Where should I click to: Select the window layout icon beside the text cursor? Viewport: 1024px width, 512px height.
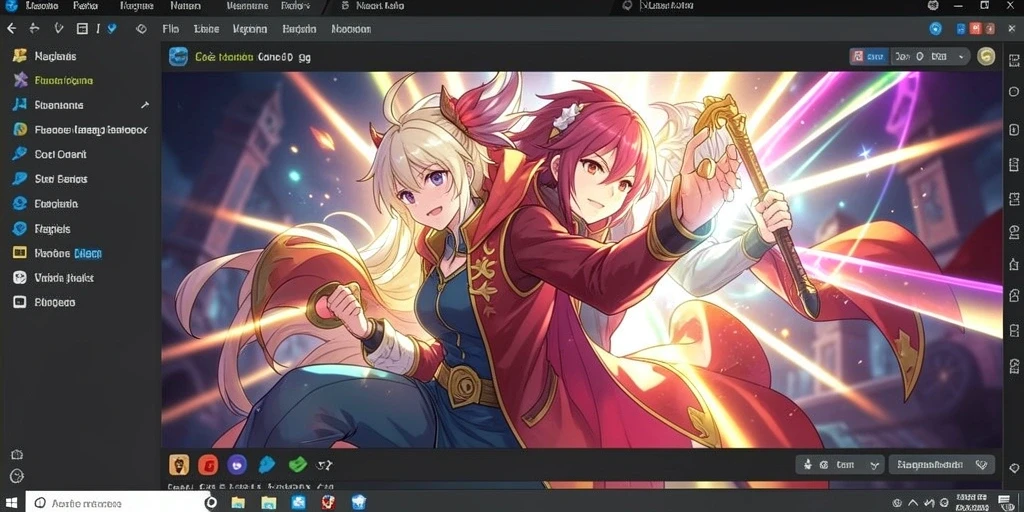pos(82,29)
